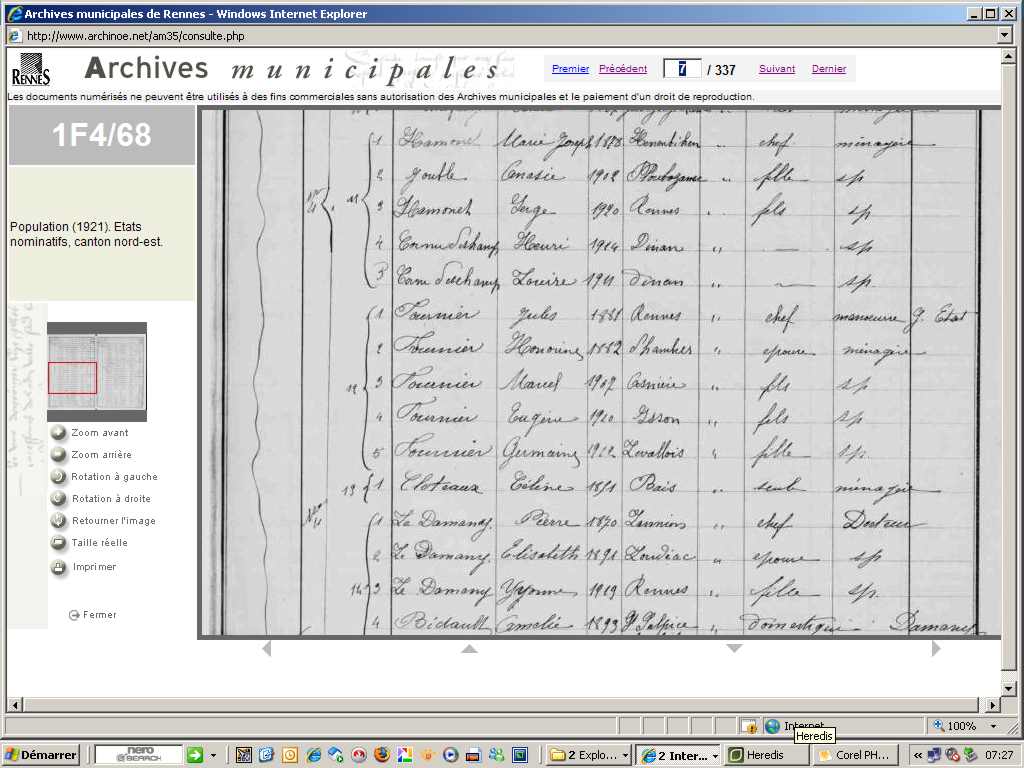Click the page number input field

click(x=682, y=69)
